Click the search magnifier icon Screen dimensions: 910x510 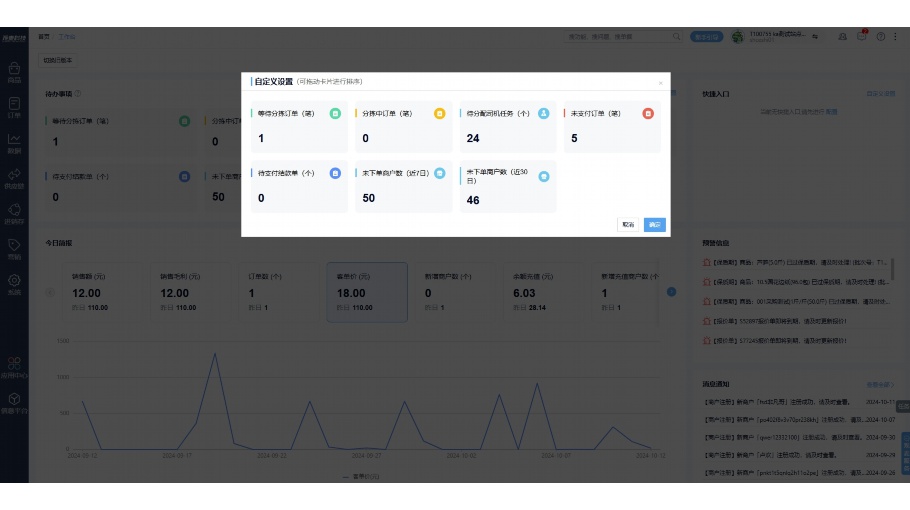[x=677, y=37]
